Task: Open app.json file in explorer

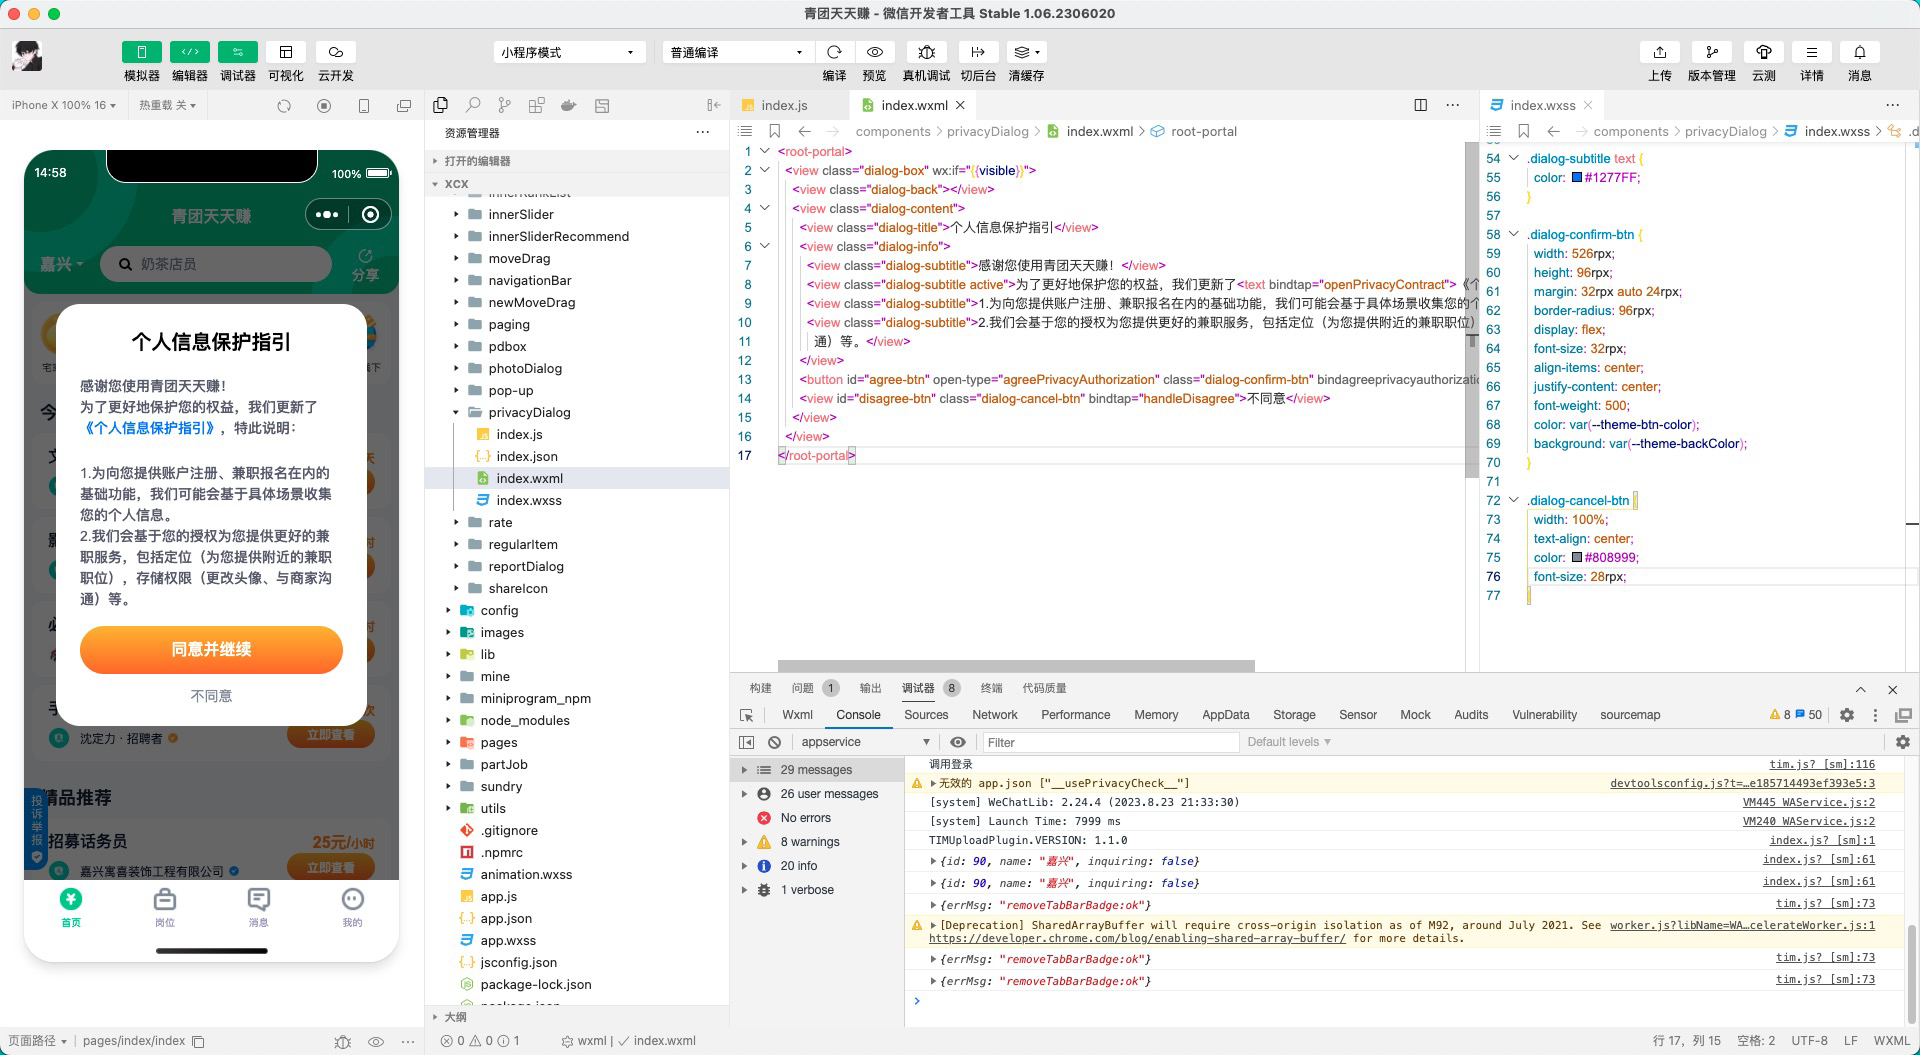Action: pyautogui.click(x=506, y=918)
